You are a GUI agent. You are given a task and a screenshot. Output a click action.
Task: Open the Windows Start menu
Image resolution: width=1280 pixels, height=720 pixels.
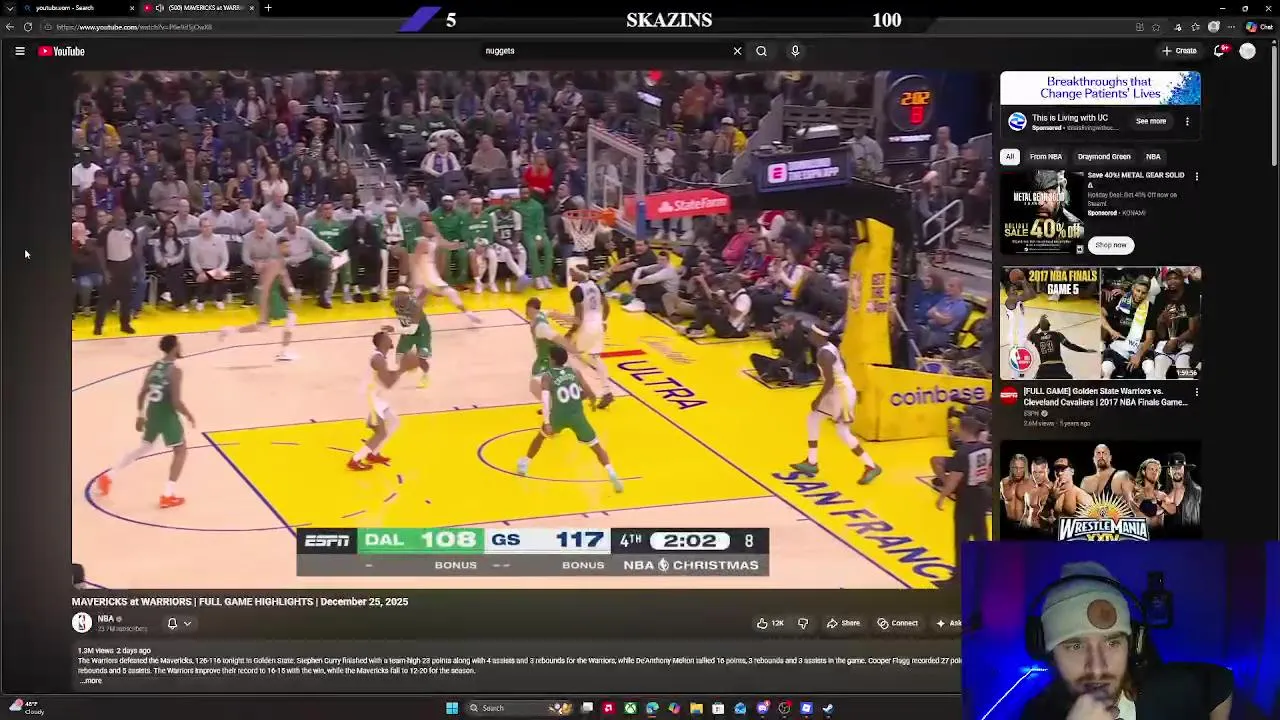point(452,708)
